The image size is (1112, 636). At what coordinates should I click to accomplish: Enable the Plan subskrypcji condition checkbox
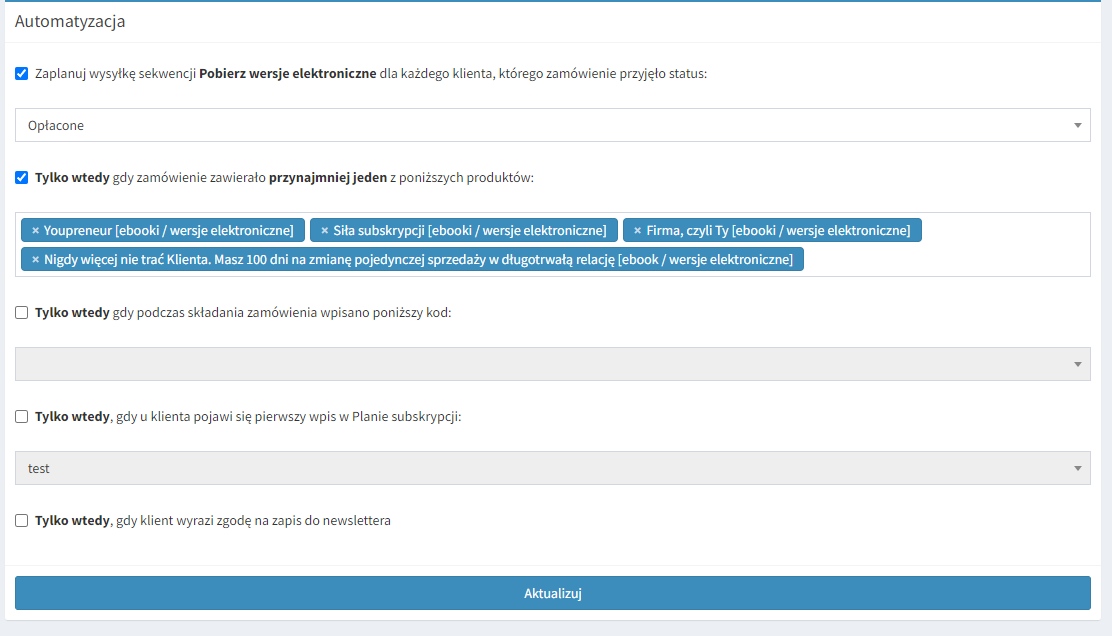(22, 417)
